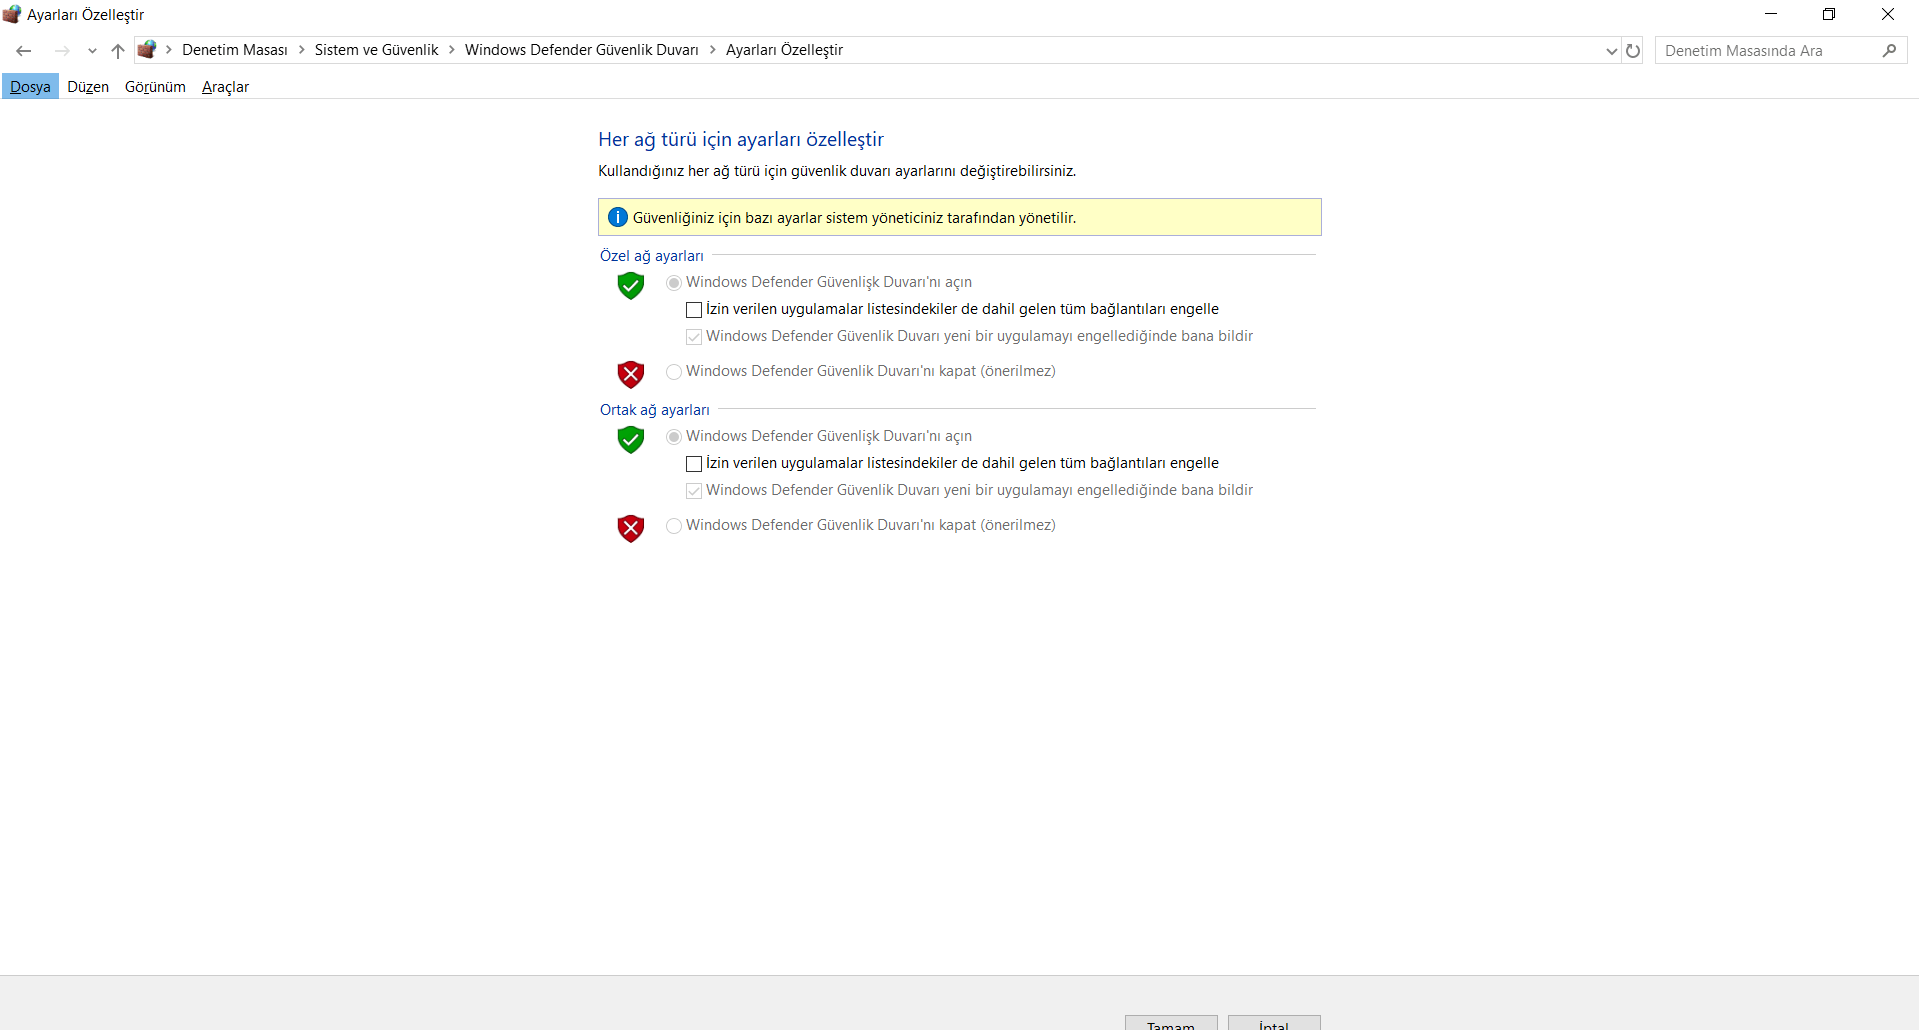Screen dimensions: 1919x1030
Task: Navigate to Sistem ve Güvenlik breadcrumb
Action: click(x=376, y=50)
